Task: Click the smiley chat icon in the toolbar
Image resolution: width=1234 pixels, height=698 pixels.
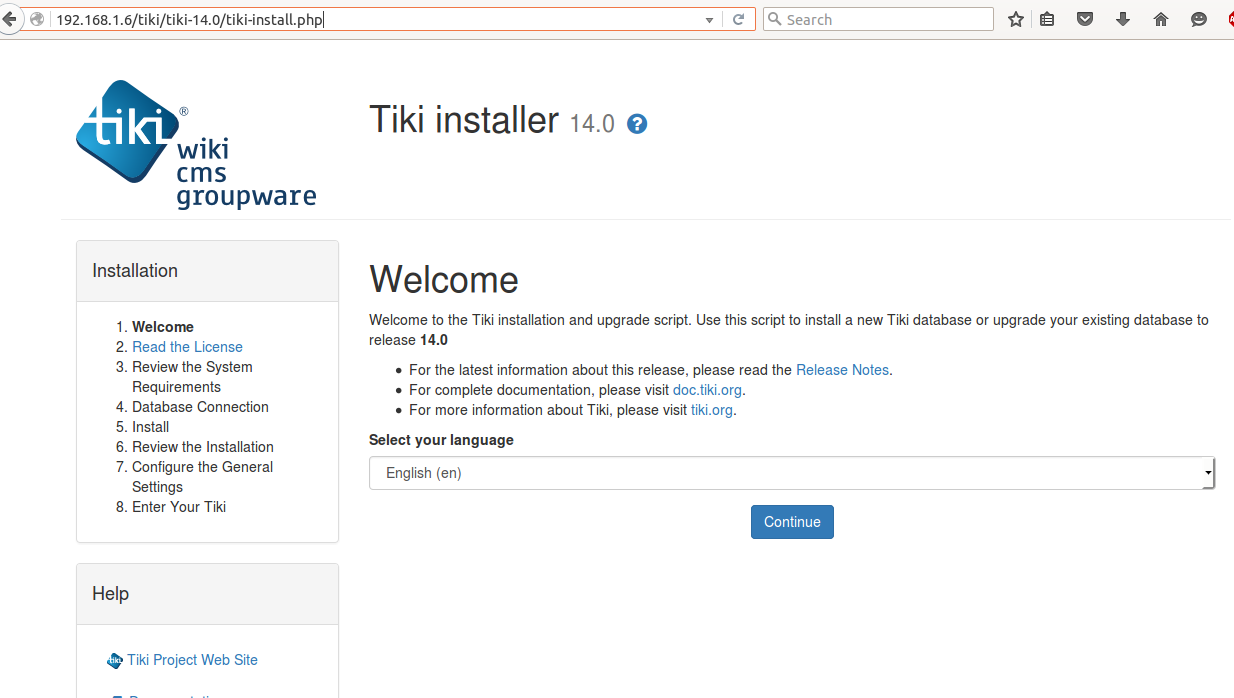Action: 1199,19
